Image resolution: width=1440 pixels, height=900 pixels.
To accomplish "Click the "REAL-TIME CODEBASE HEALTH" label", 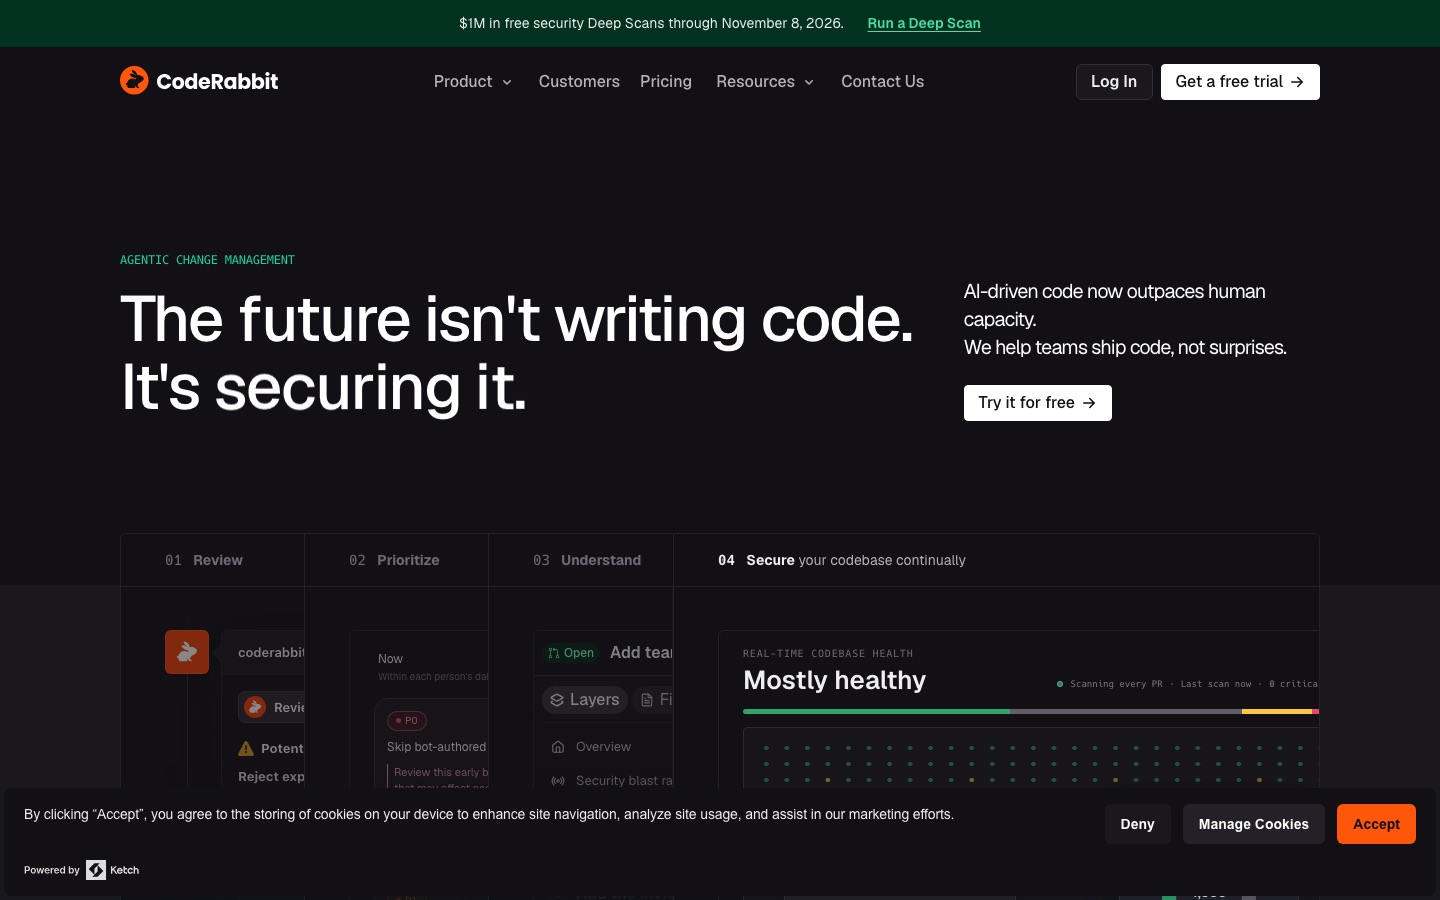I will click(828, 654).
